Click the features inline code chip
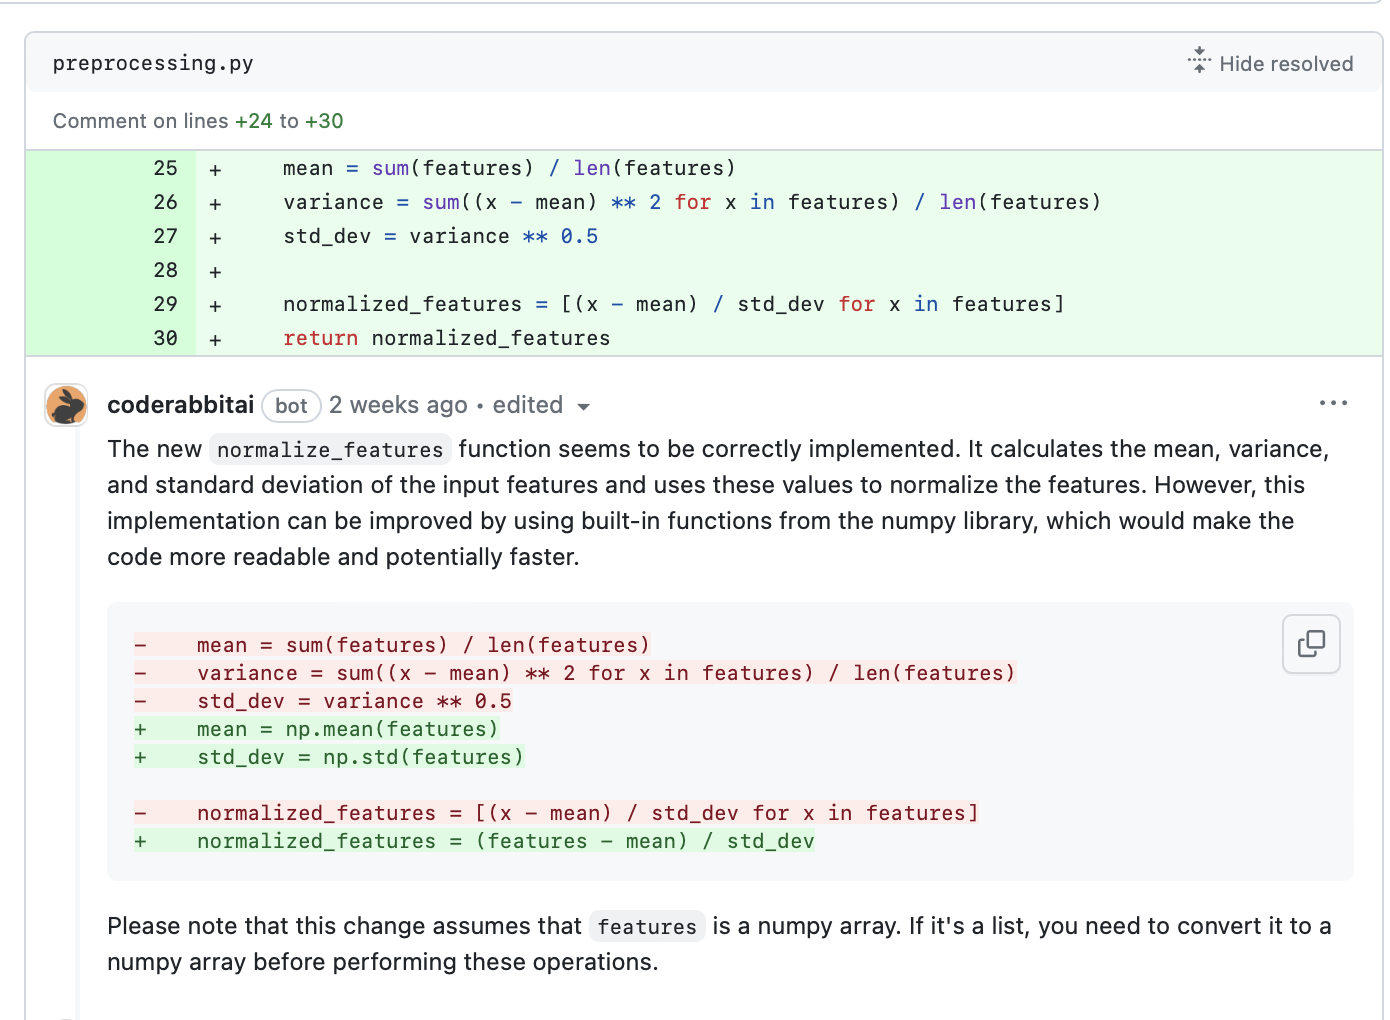This screenshot has width=1390, height=1020. click(x=646, y=926)
